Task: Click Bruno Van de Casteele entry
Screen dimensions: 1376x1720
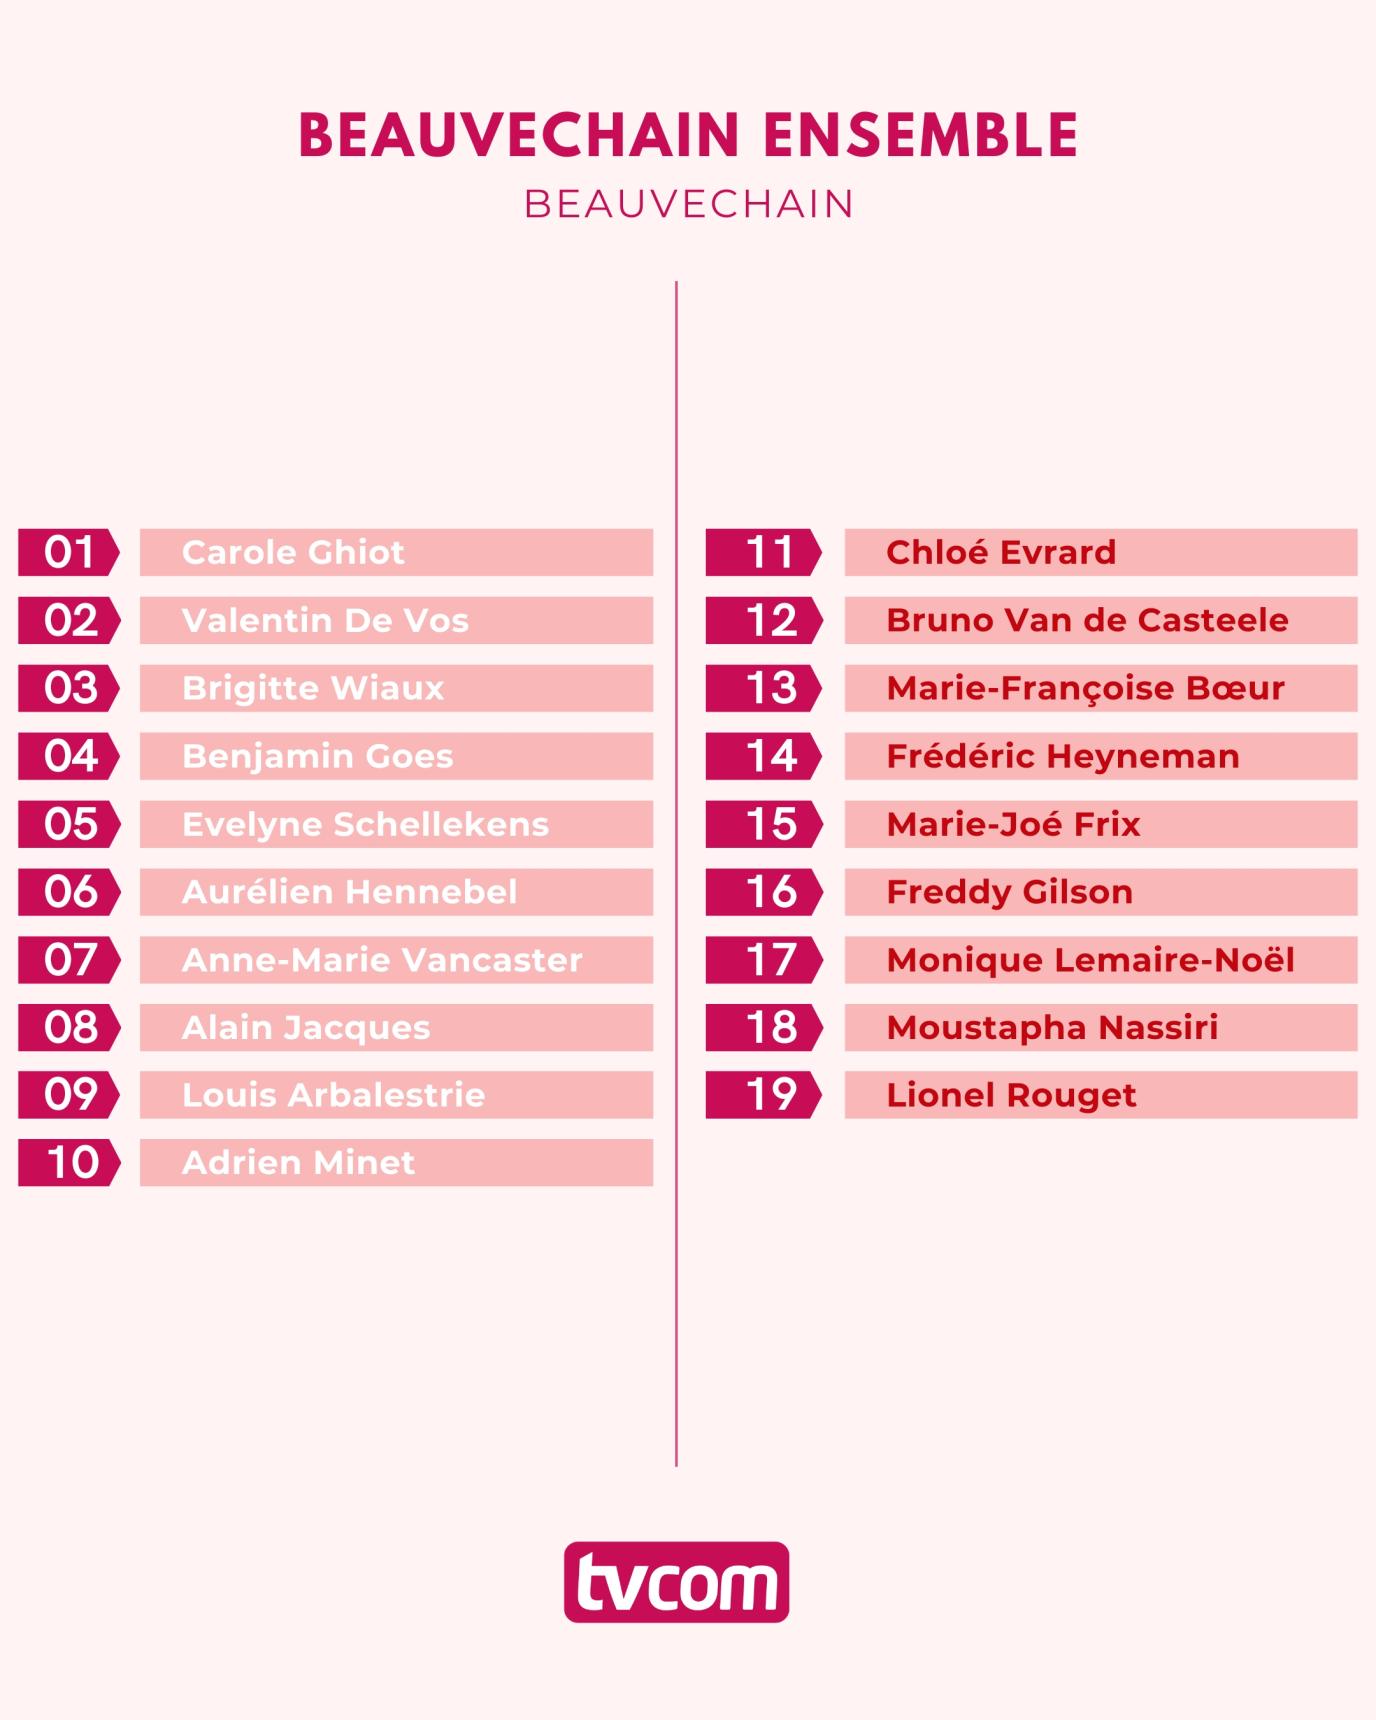Action: (x=1100, y=620)
